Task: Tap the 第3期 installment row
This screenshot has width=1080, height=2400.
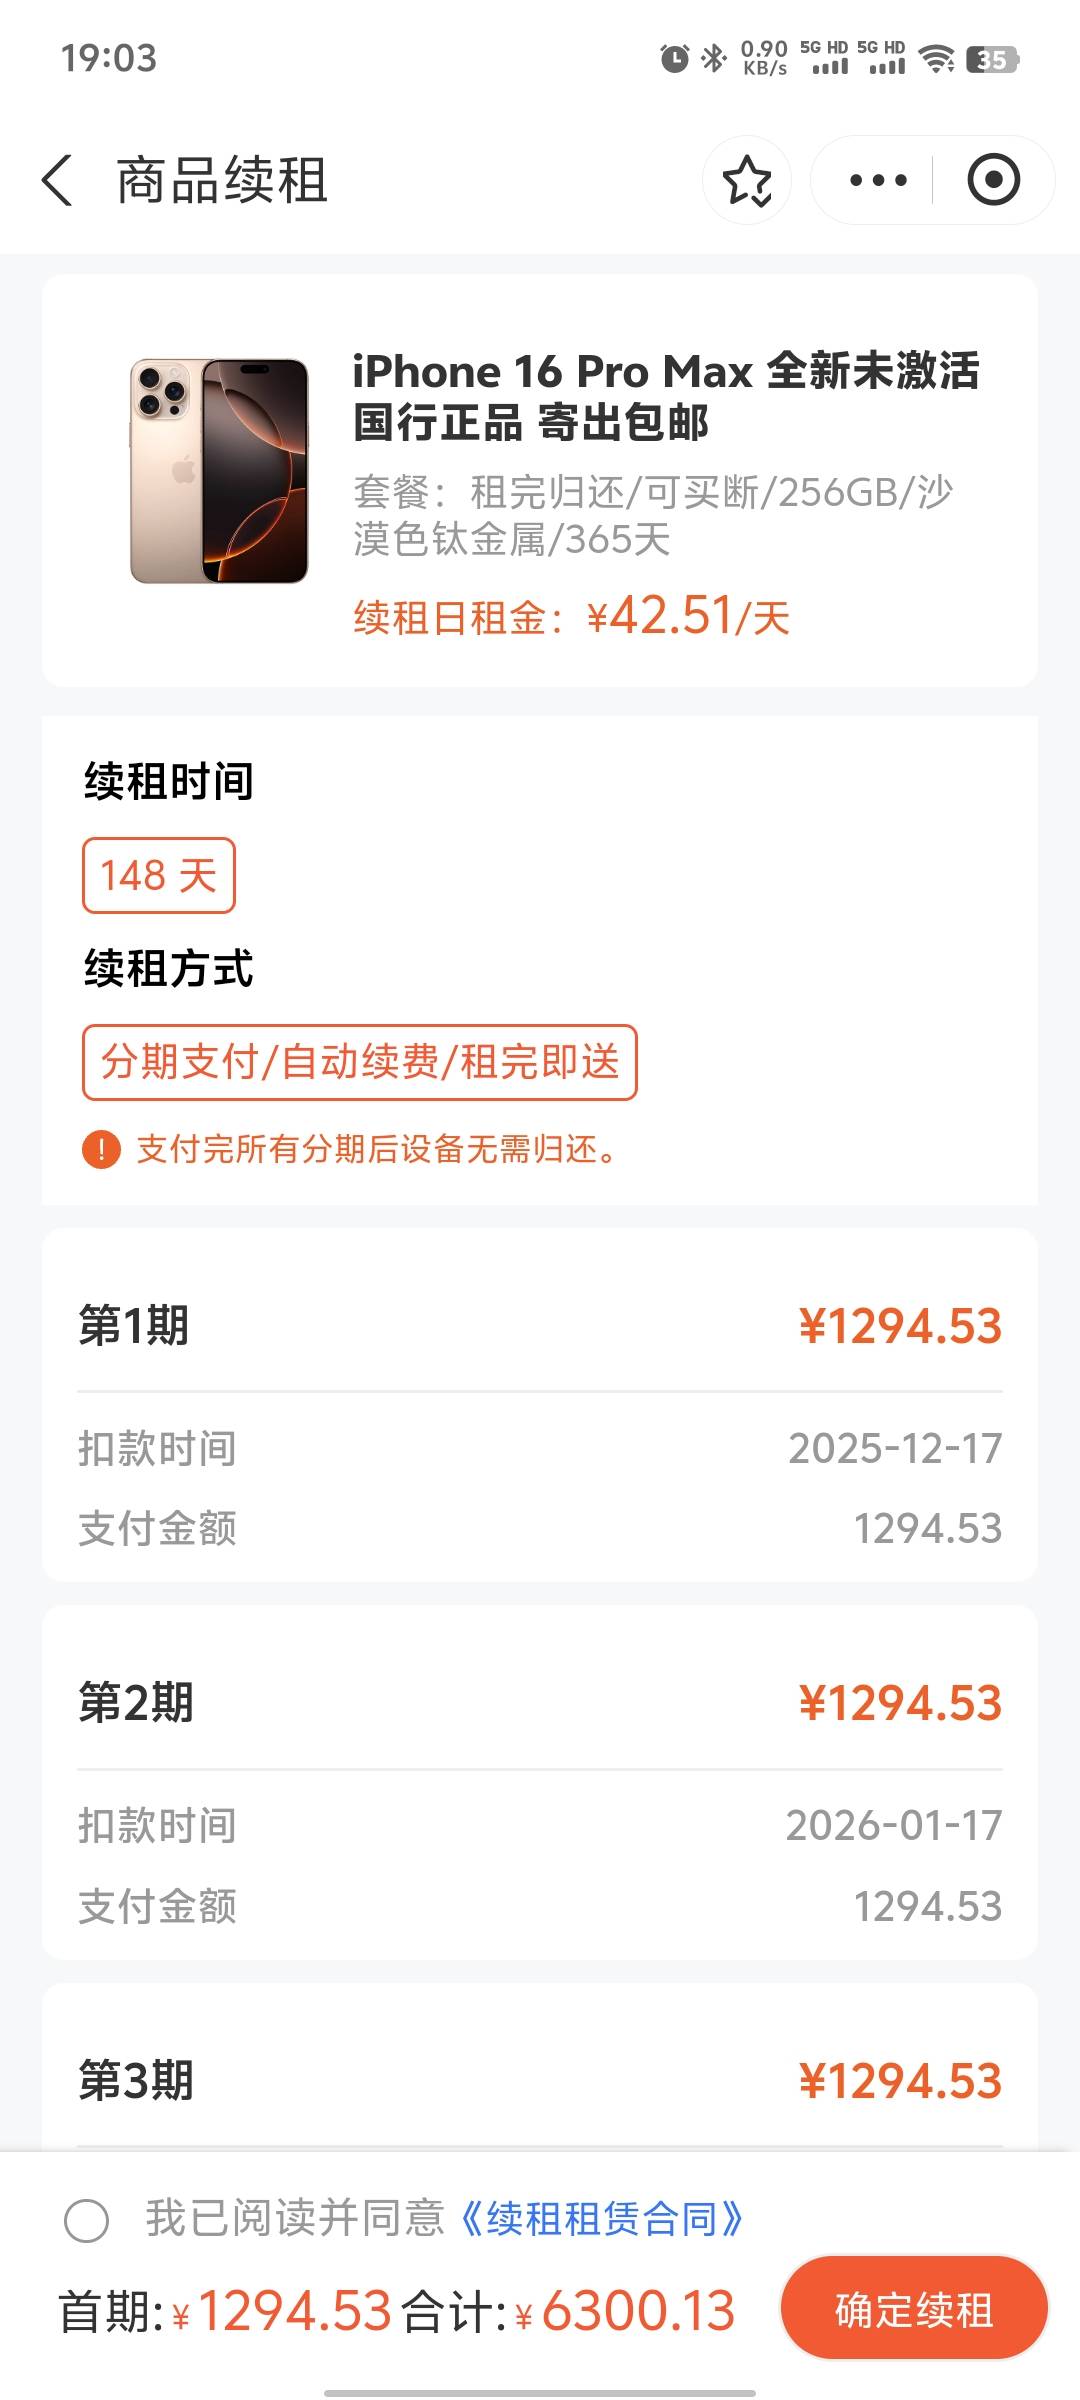Action: coord(540,2081)
